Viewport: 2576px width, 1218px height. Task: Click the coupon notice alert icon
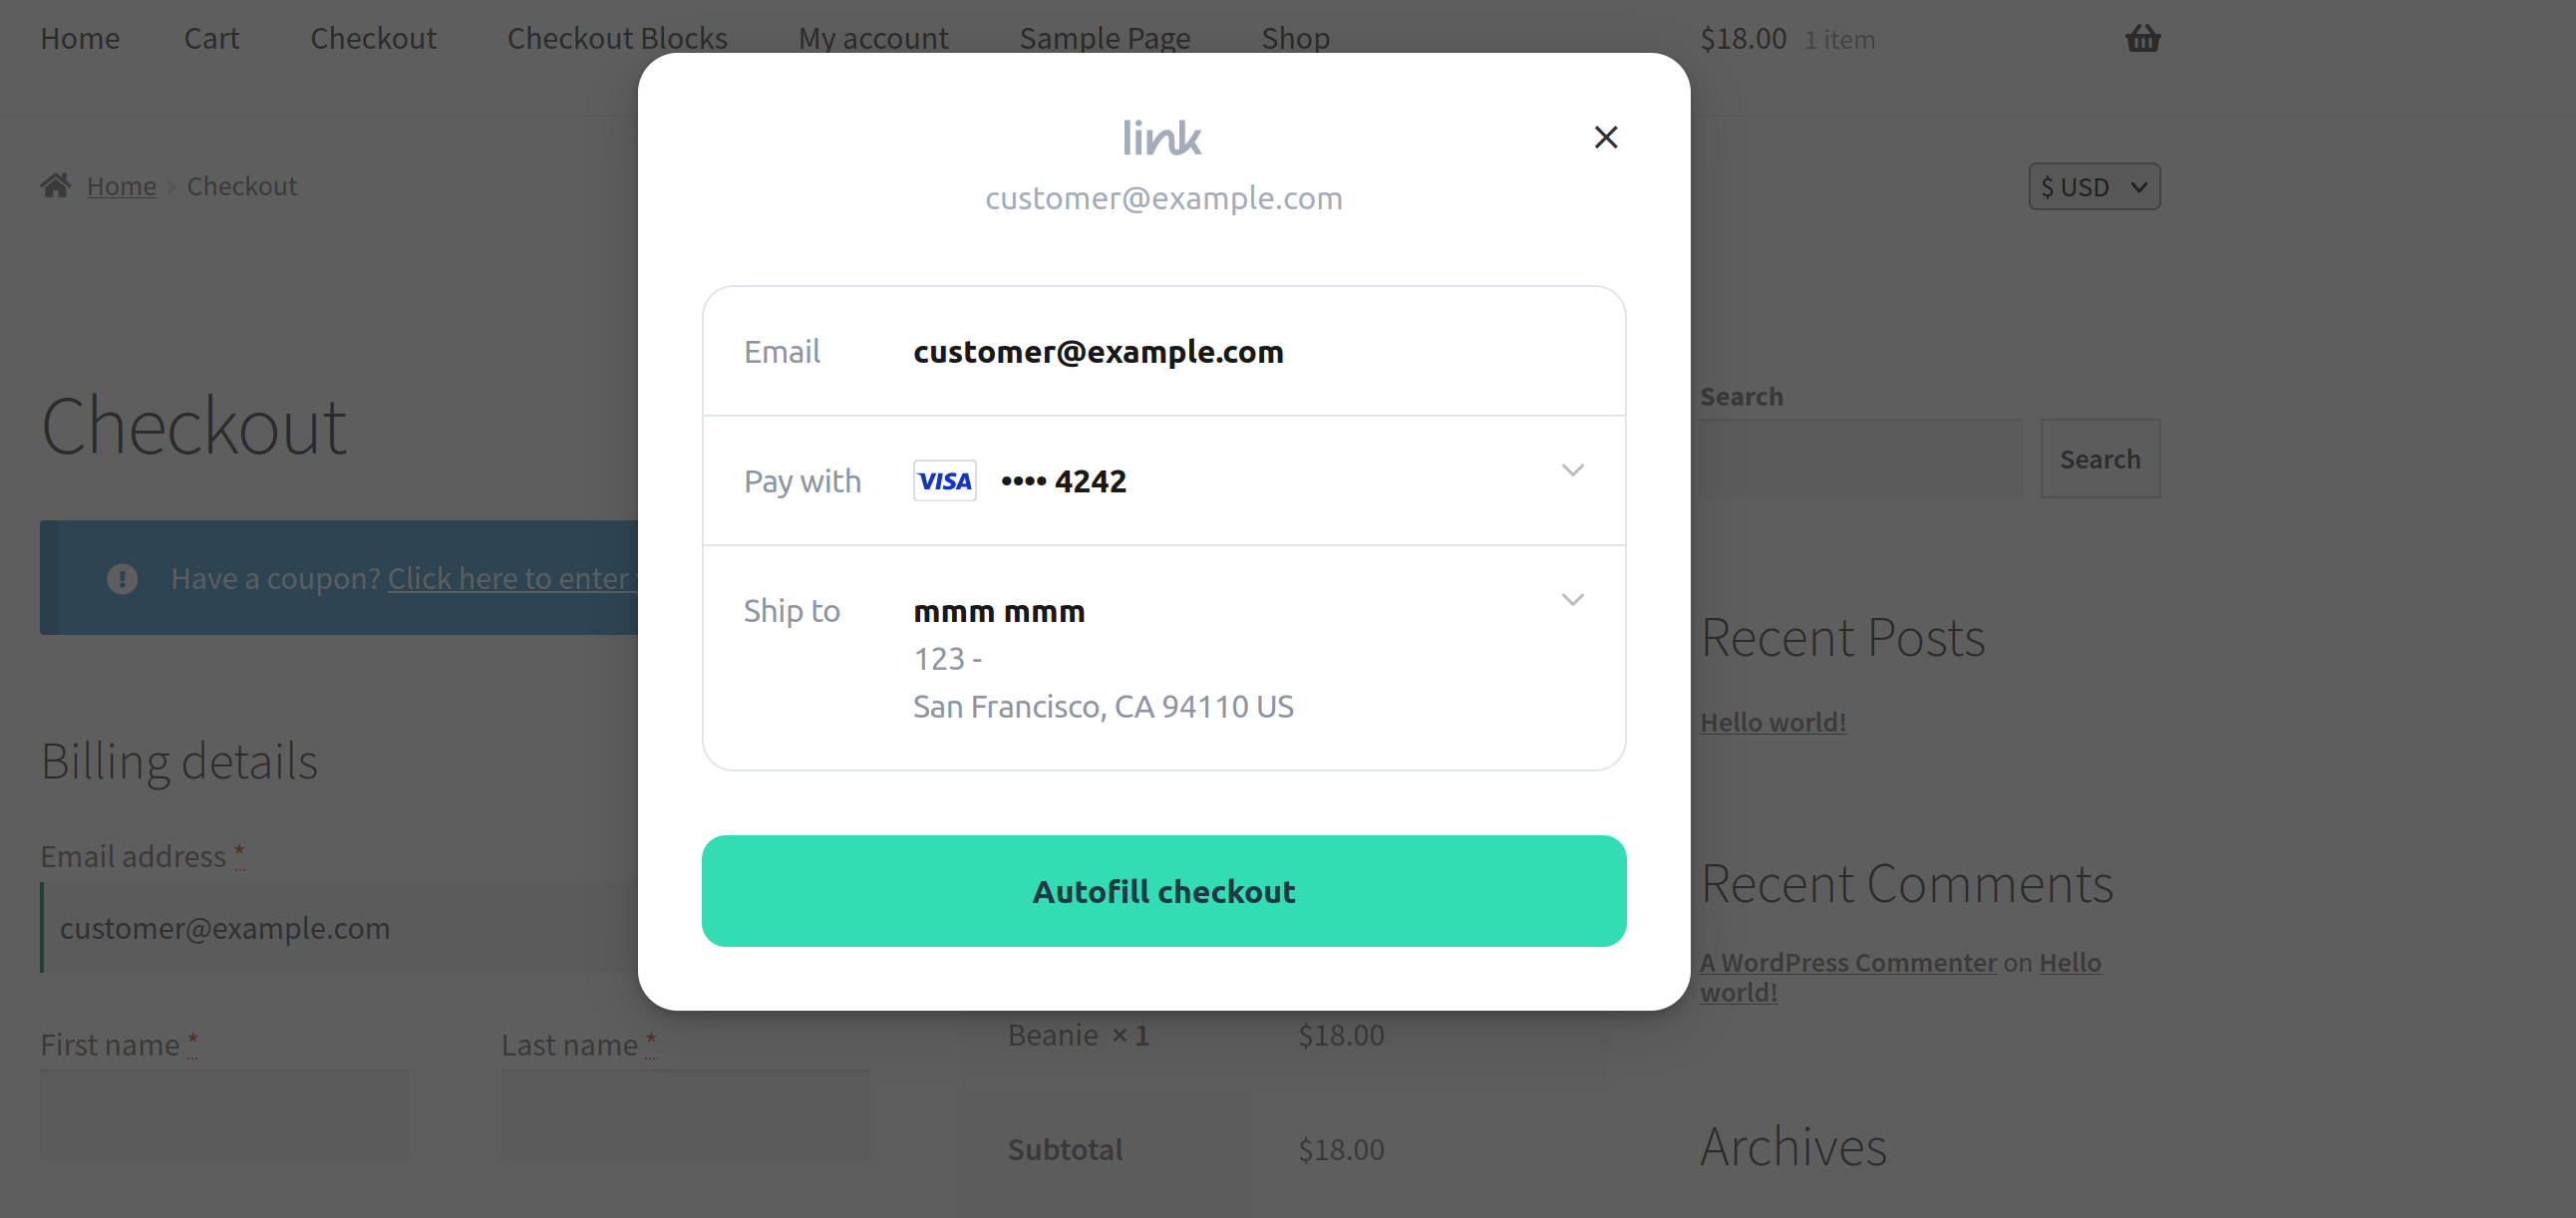coord(121,577)
